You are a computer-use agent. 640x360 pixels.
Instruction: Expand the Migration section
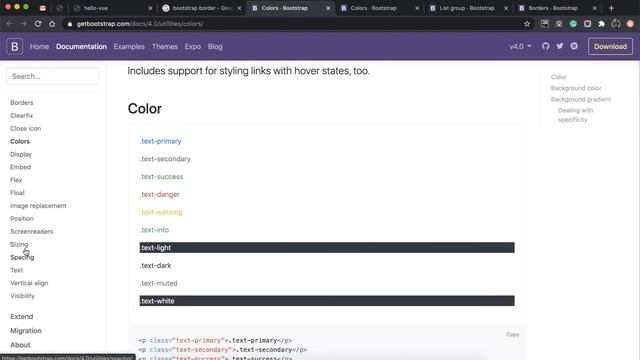click(26, 331)
